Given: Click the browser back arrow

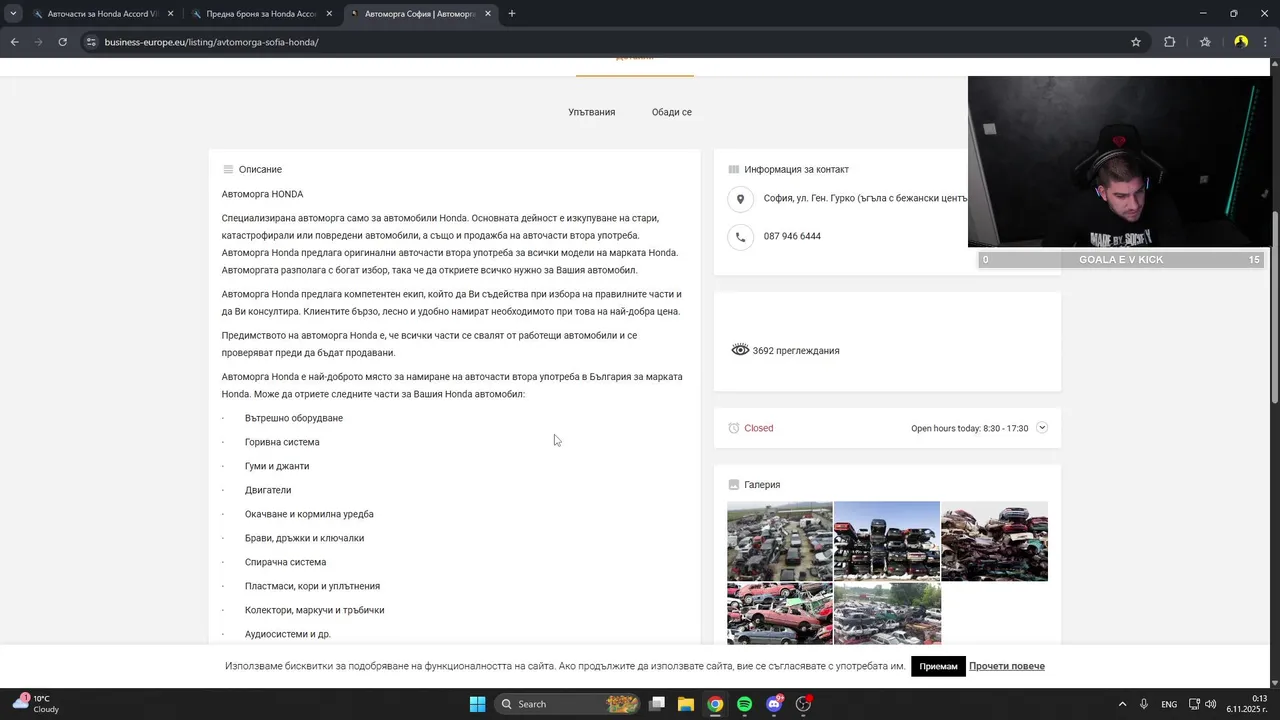Looking at the screenshot, I should pyautogui.click(x=14, y=42).
